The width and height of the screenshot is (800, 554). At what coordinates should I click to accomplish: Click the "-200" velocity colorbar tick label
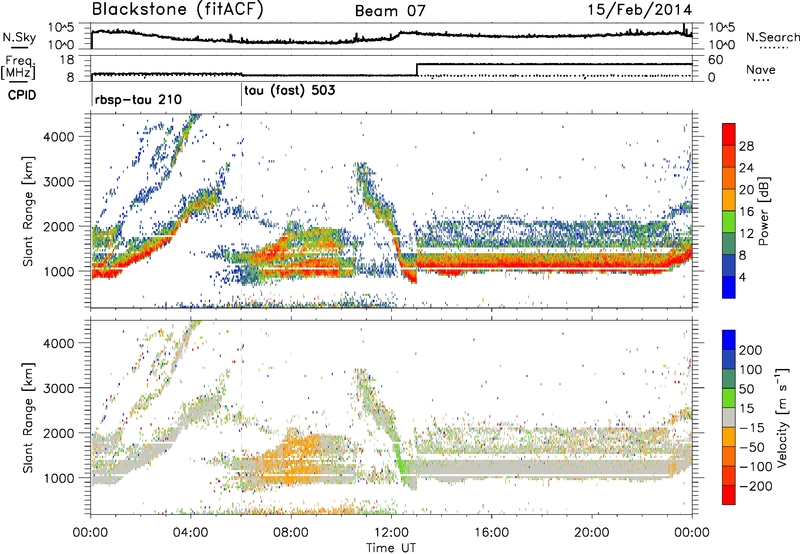(x=755, y=486)
